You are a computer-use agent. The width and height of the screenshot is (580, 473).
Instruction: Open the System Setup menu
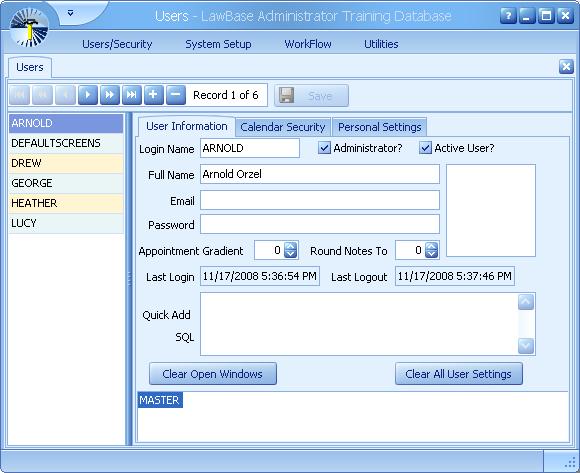(218, 44)
